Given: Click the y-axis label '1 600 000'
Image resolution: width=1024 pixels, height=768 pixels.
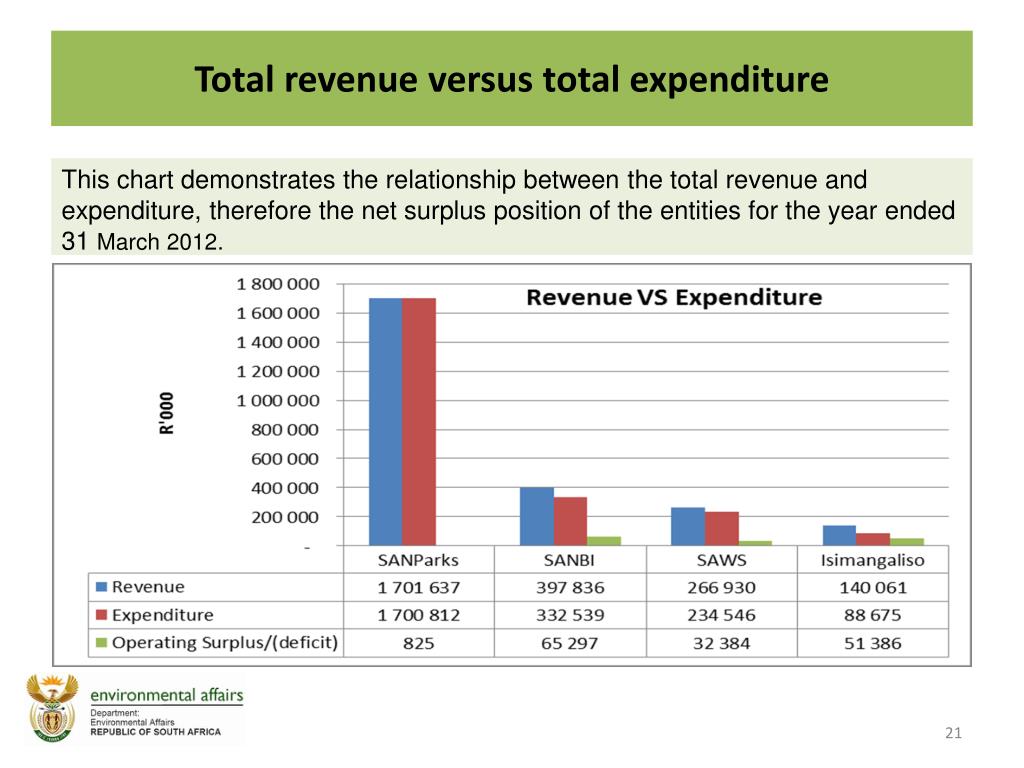Looking at the screenshot, I should [x=278, y=313].
